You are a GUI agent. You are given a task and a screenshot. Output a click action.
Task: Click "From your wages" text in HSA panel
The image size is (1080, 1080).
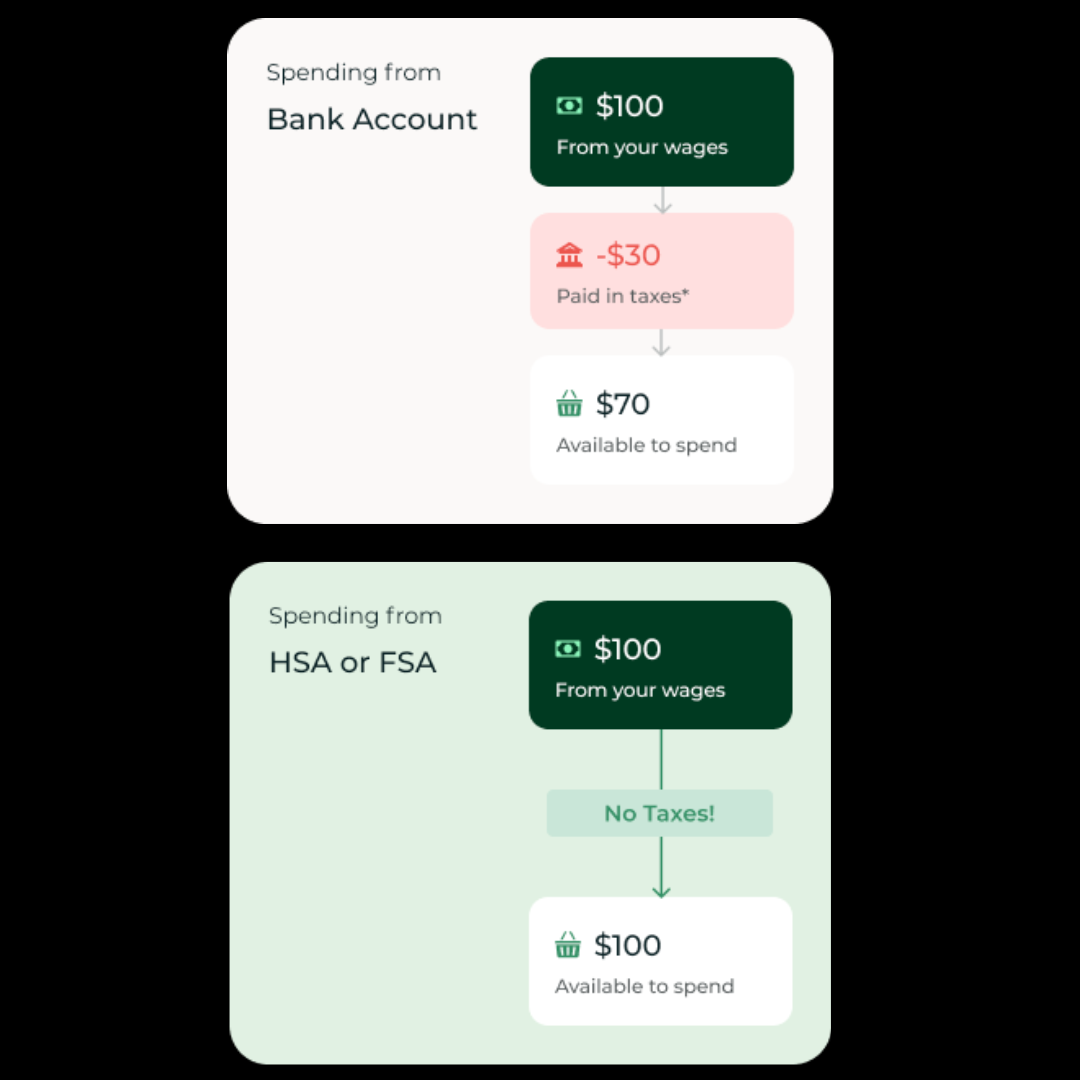pyautogui.click(x=640, y=691)
